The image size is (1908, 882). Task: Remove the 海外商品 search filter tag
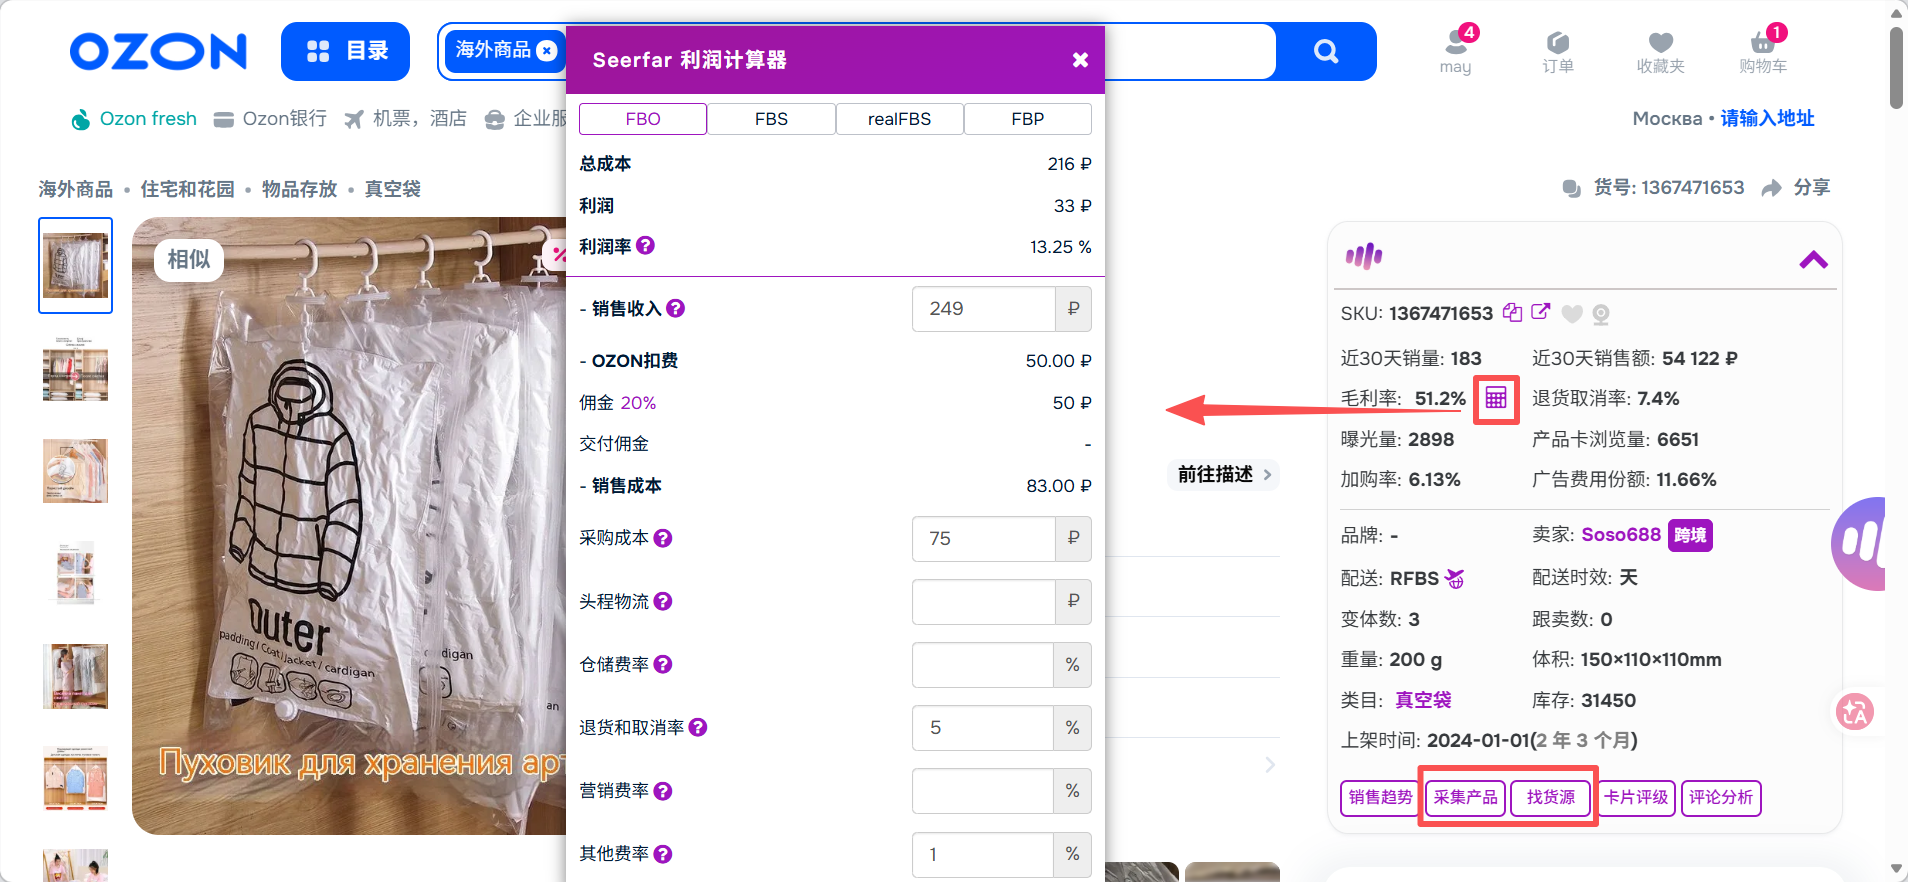tap(547, 51)
